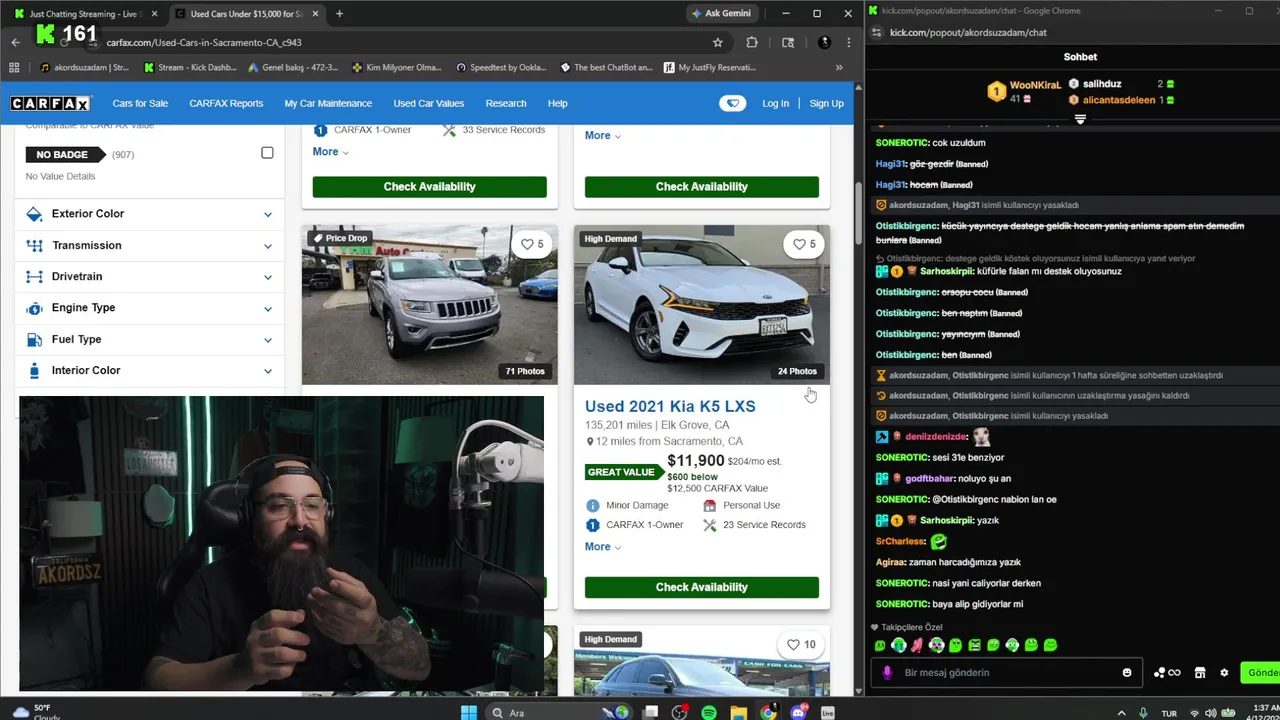Open Spotify from the taskbar

click(709, 713)
